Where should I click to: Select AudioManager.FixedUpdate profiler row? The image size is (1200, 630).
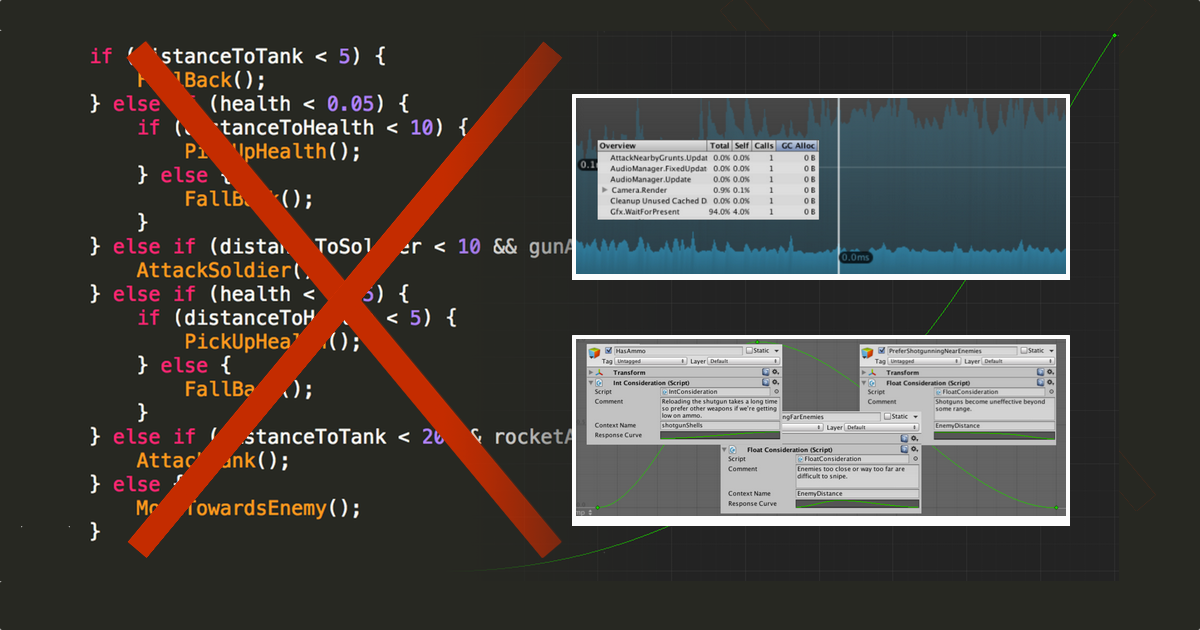click(x=708, y=169)
